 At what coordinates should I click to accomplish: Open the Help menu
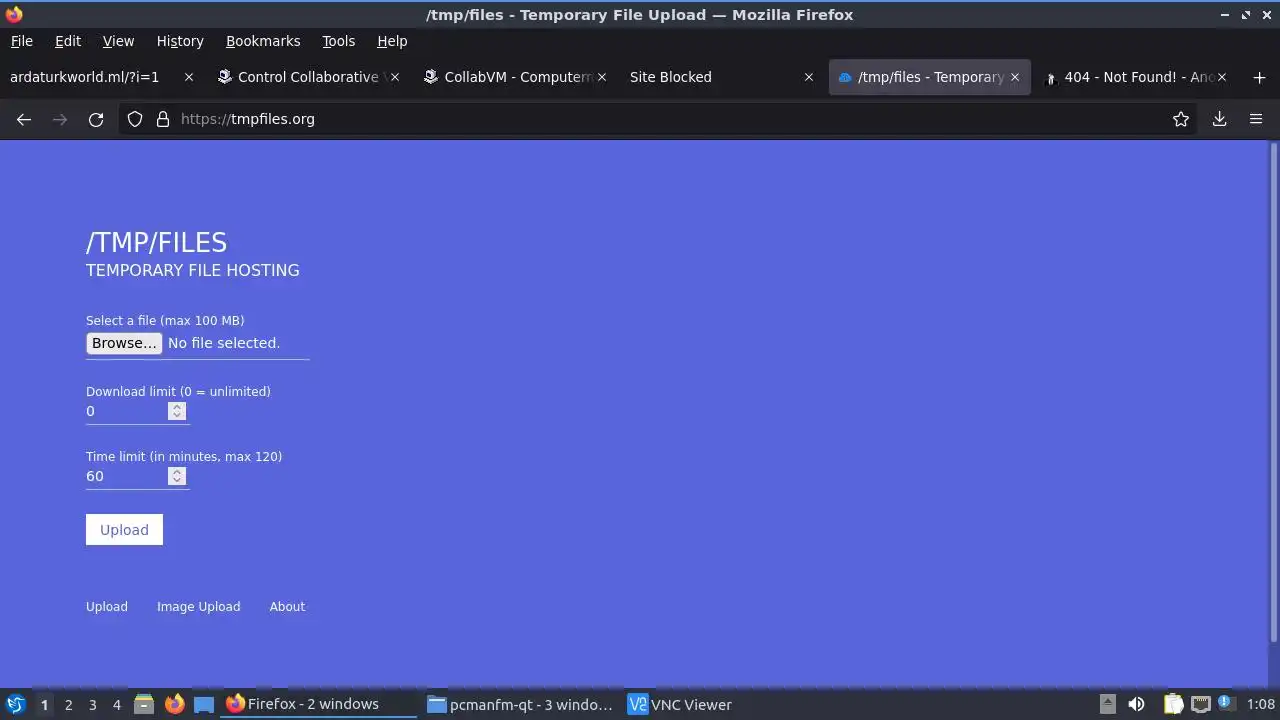pos(392,41)
